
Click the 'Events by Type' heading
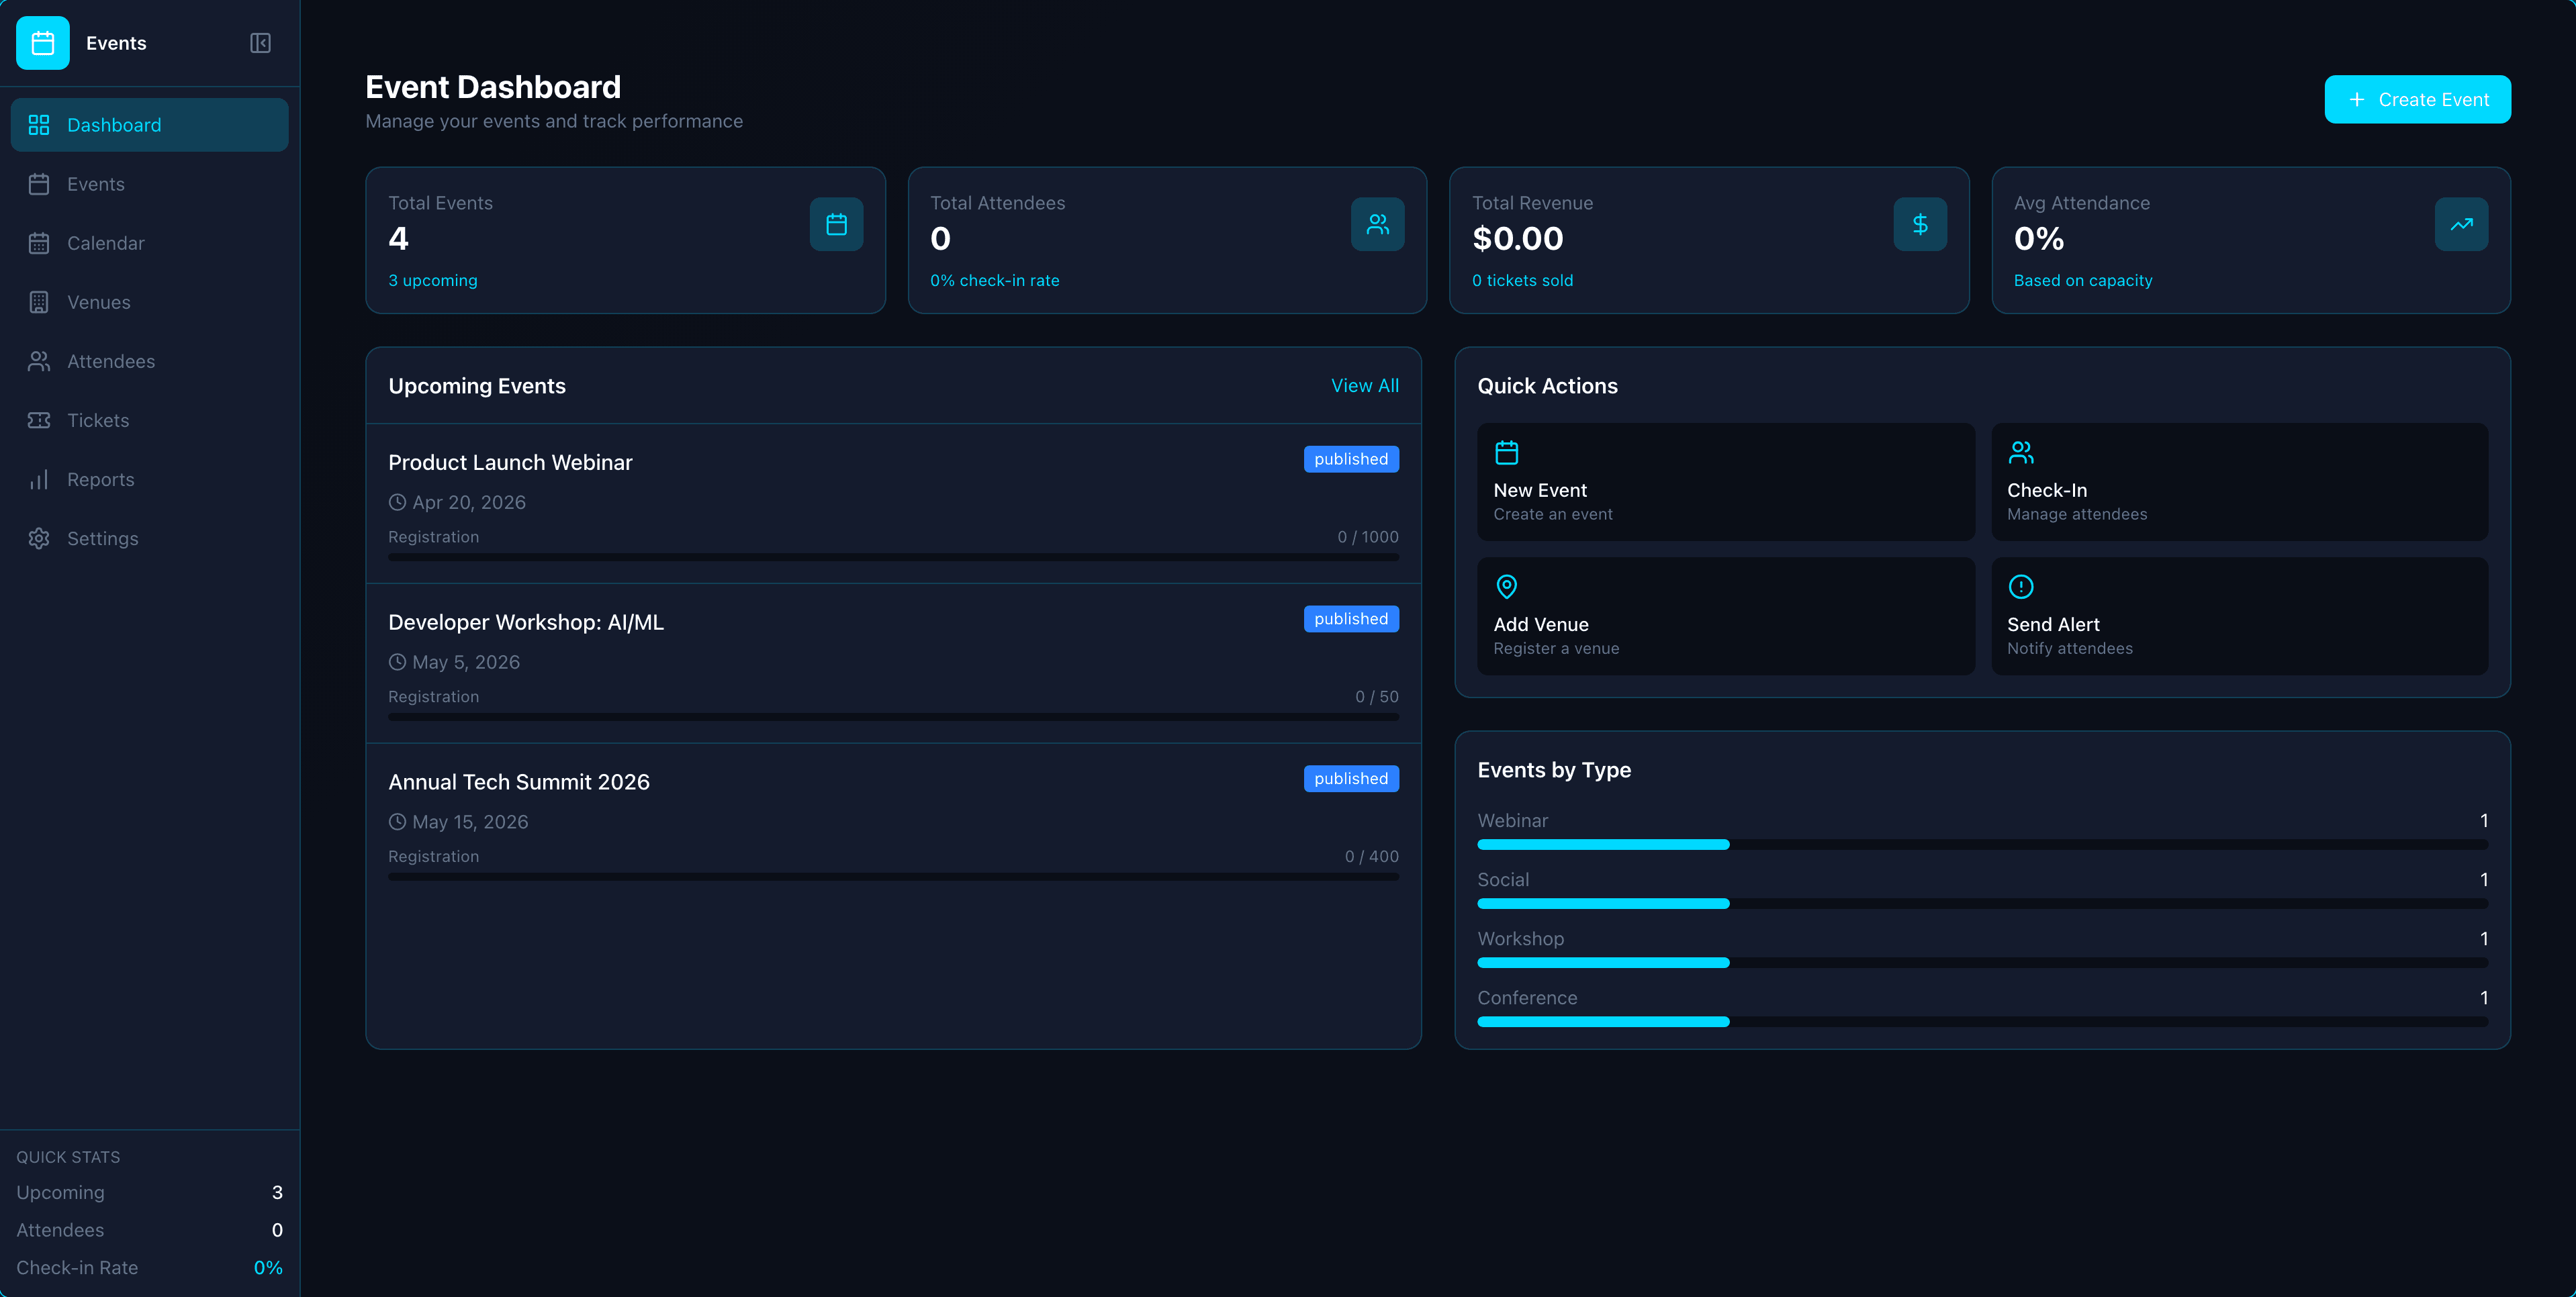click(x=1554, y=770)
